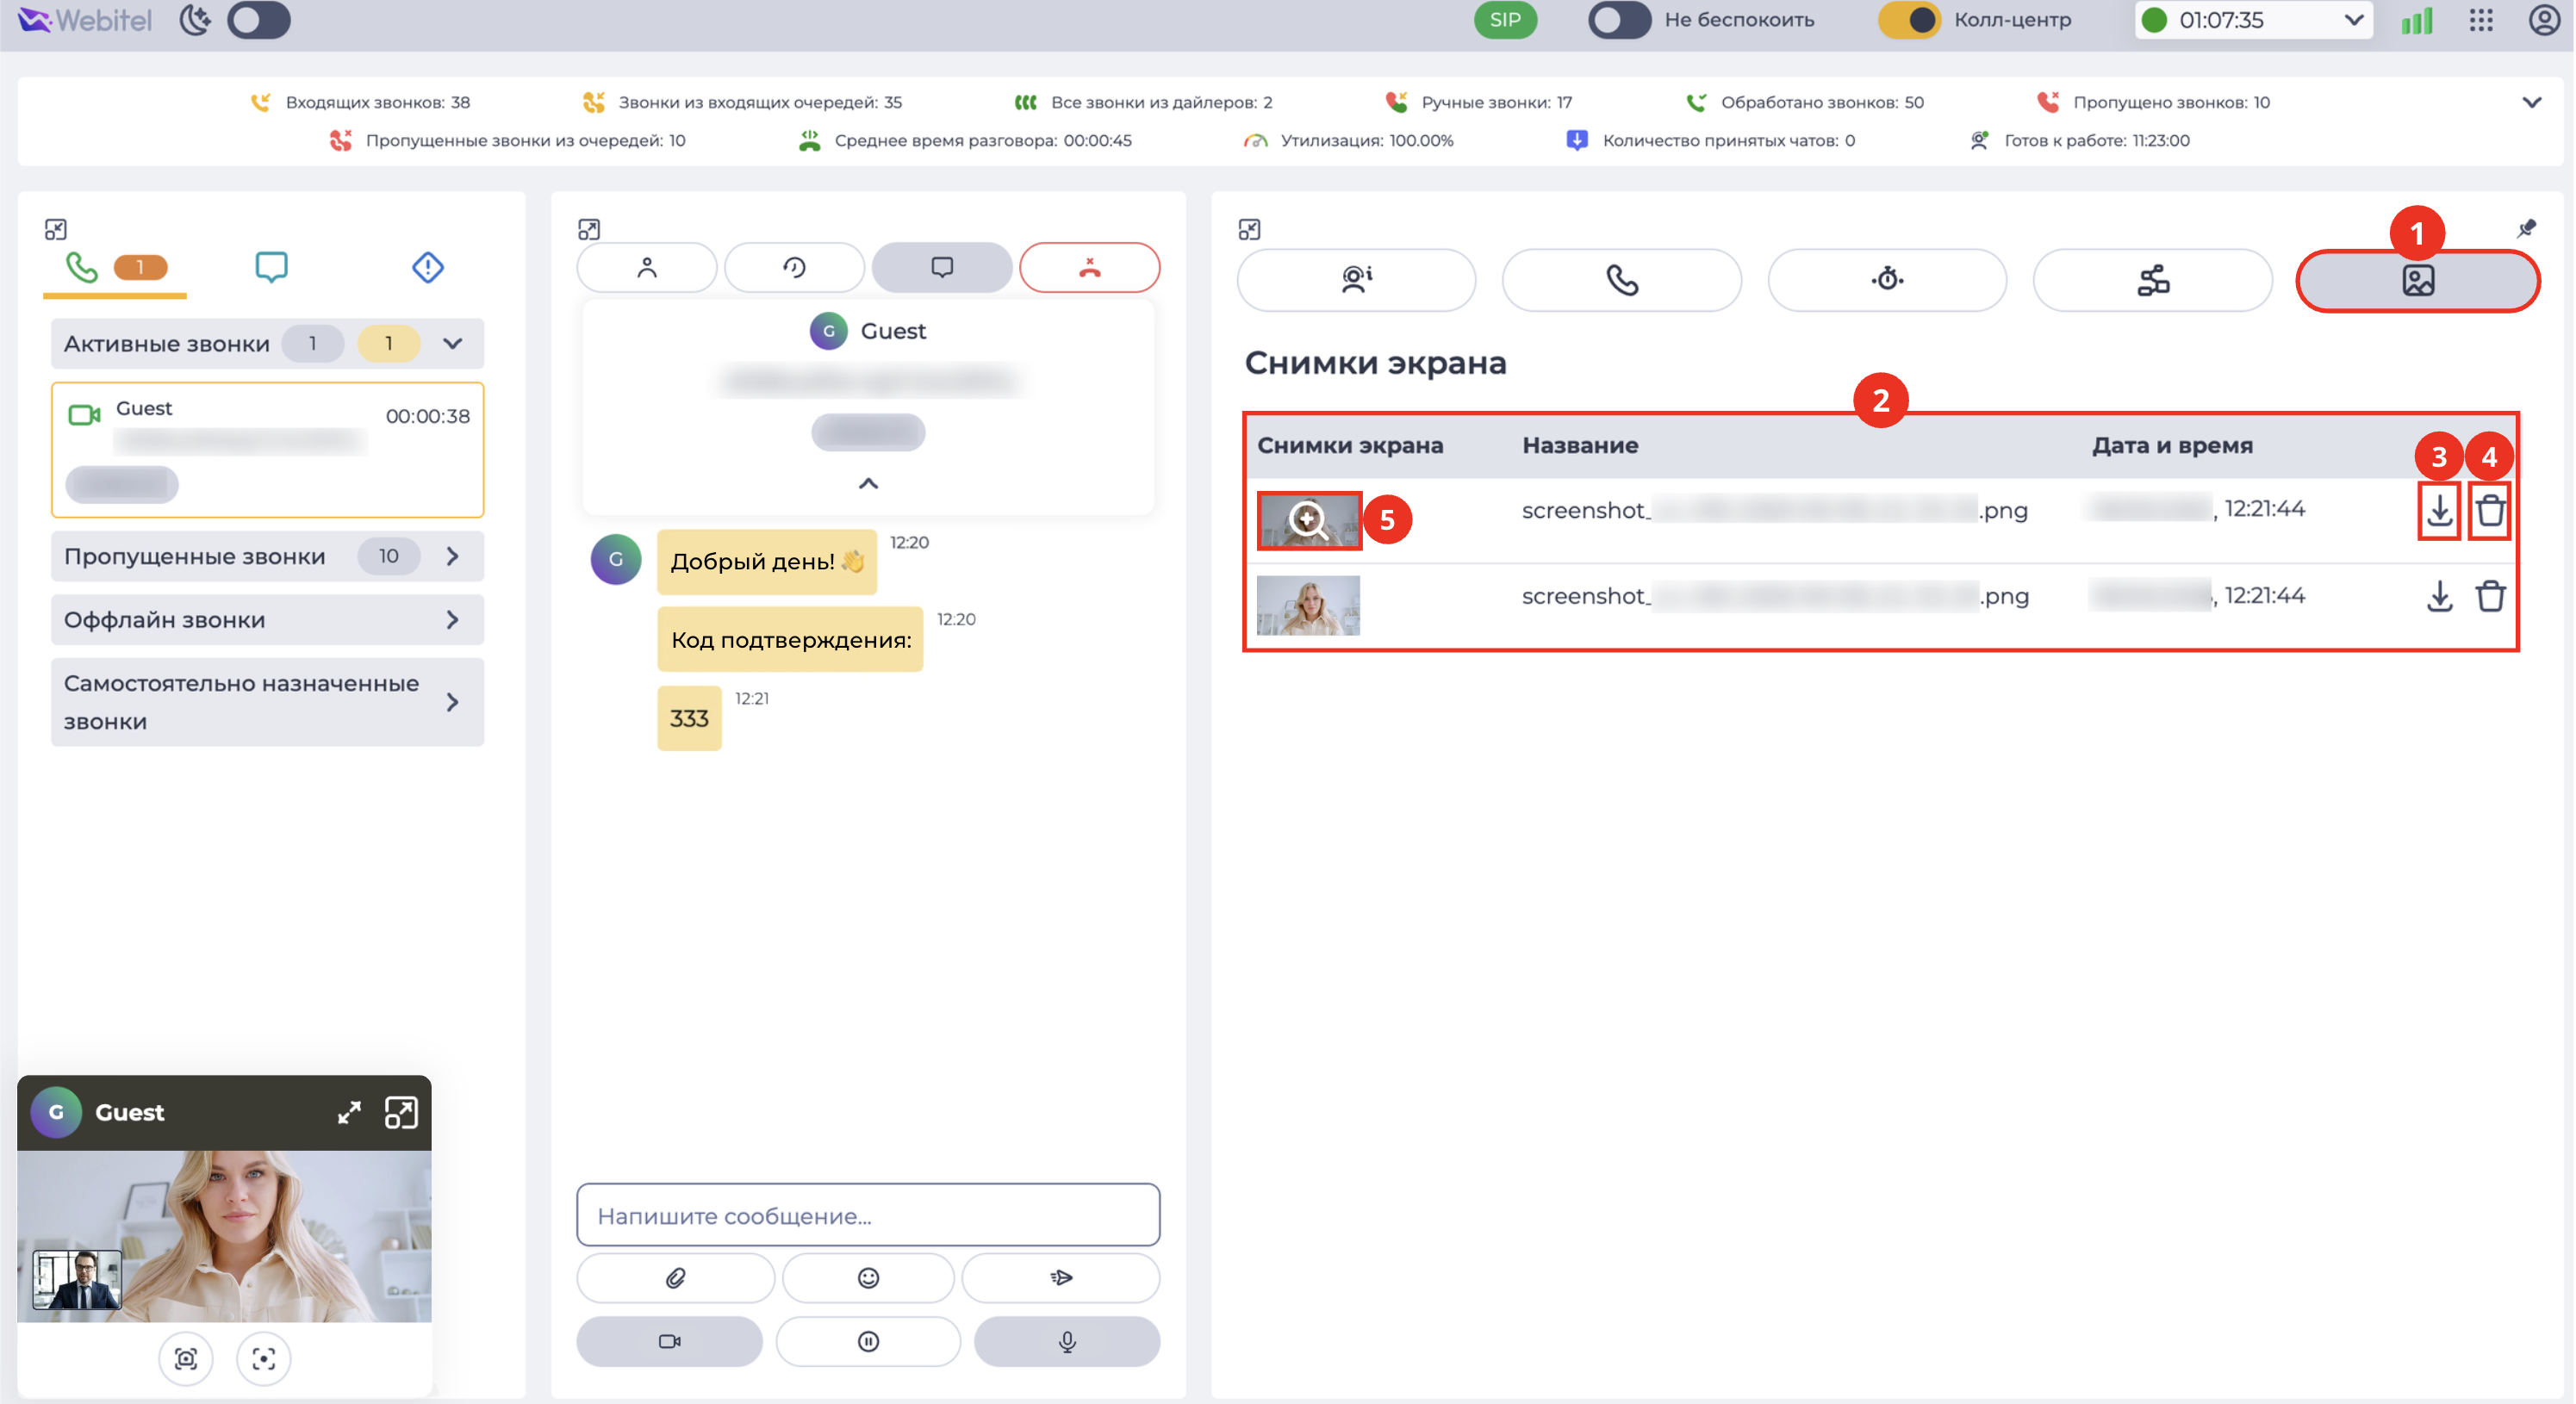Open the flow diagram tab
Viewport: 2576px width, 1404px height.
pos(2153,280)
